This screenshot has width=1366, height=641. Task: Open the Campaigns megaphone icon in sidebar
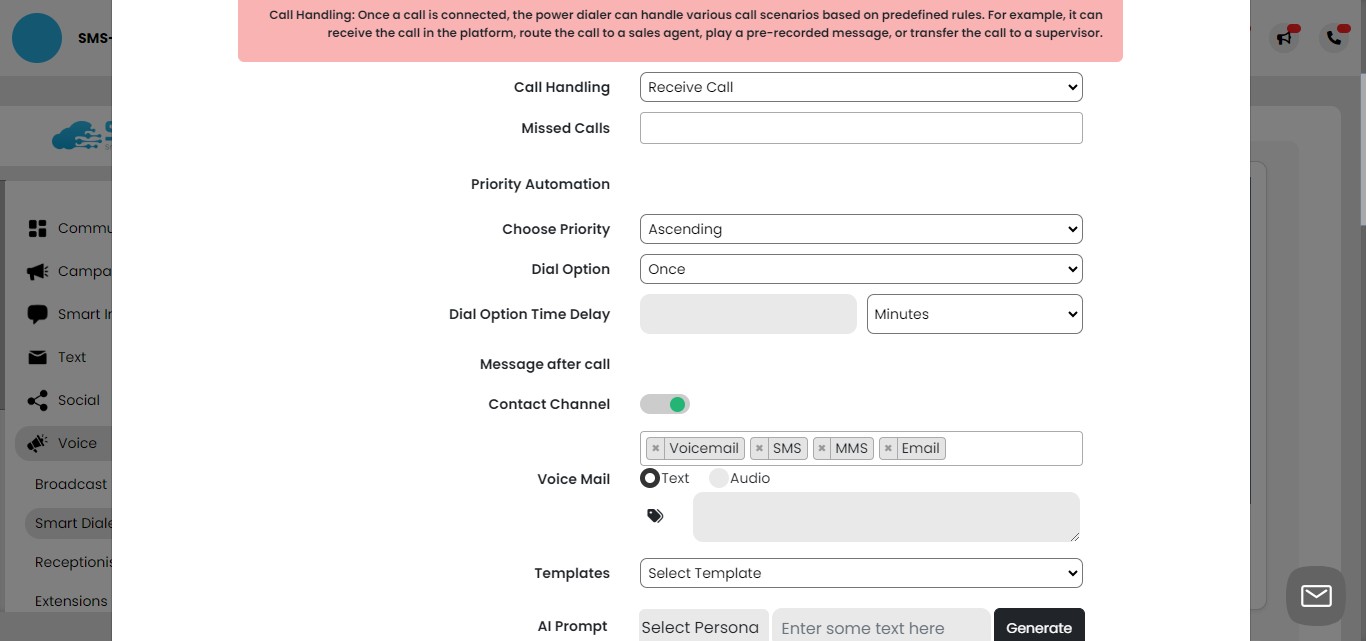coord(37,270)
